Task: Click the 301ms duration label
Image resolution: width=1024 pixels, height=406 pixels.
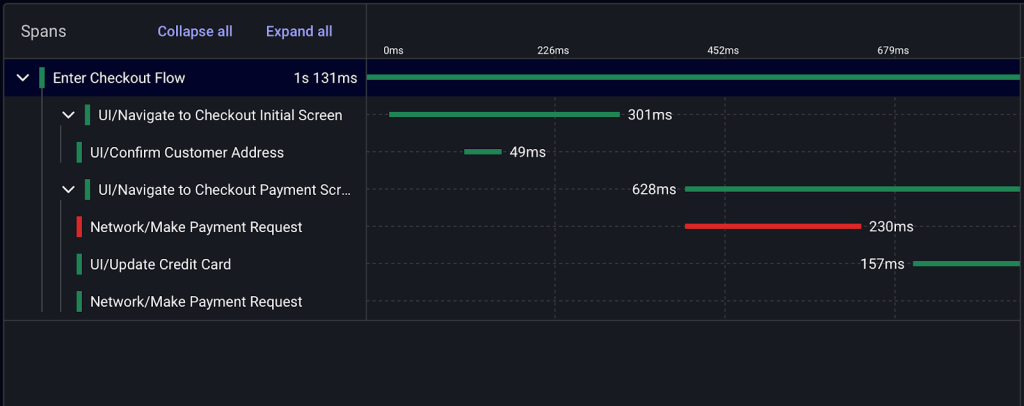Action: pyautogui.click(x=650, y=116)
